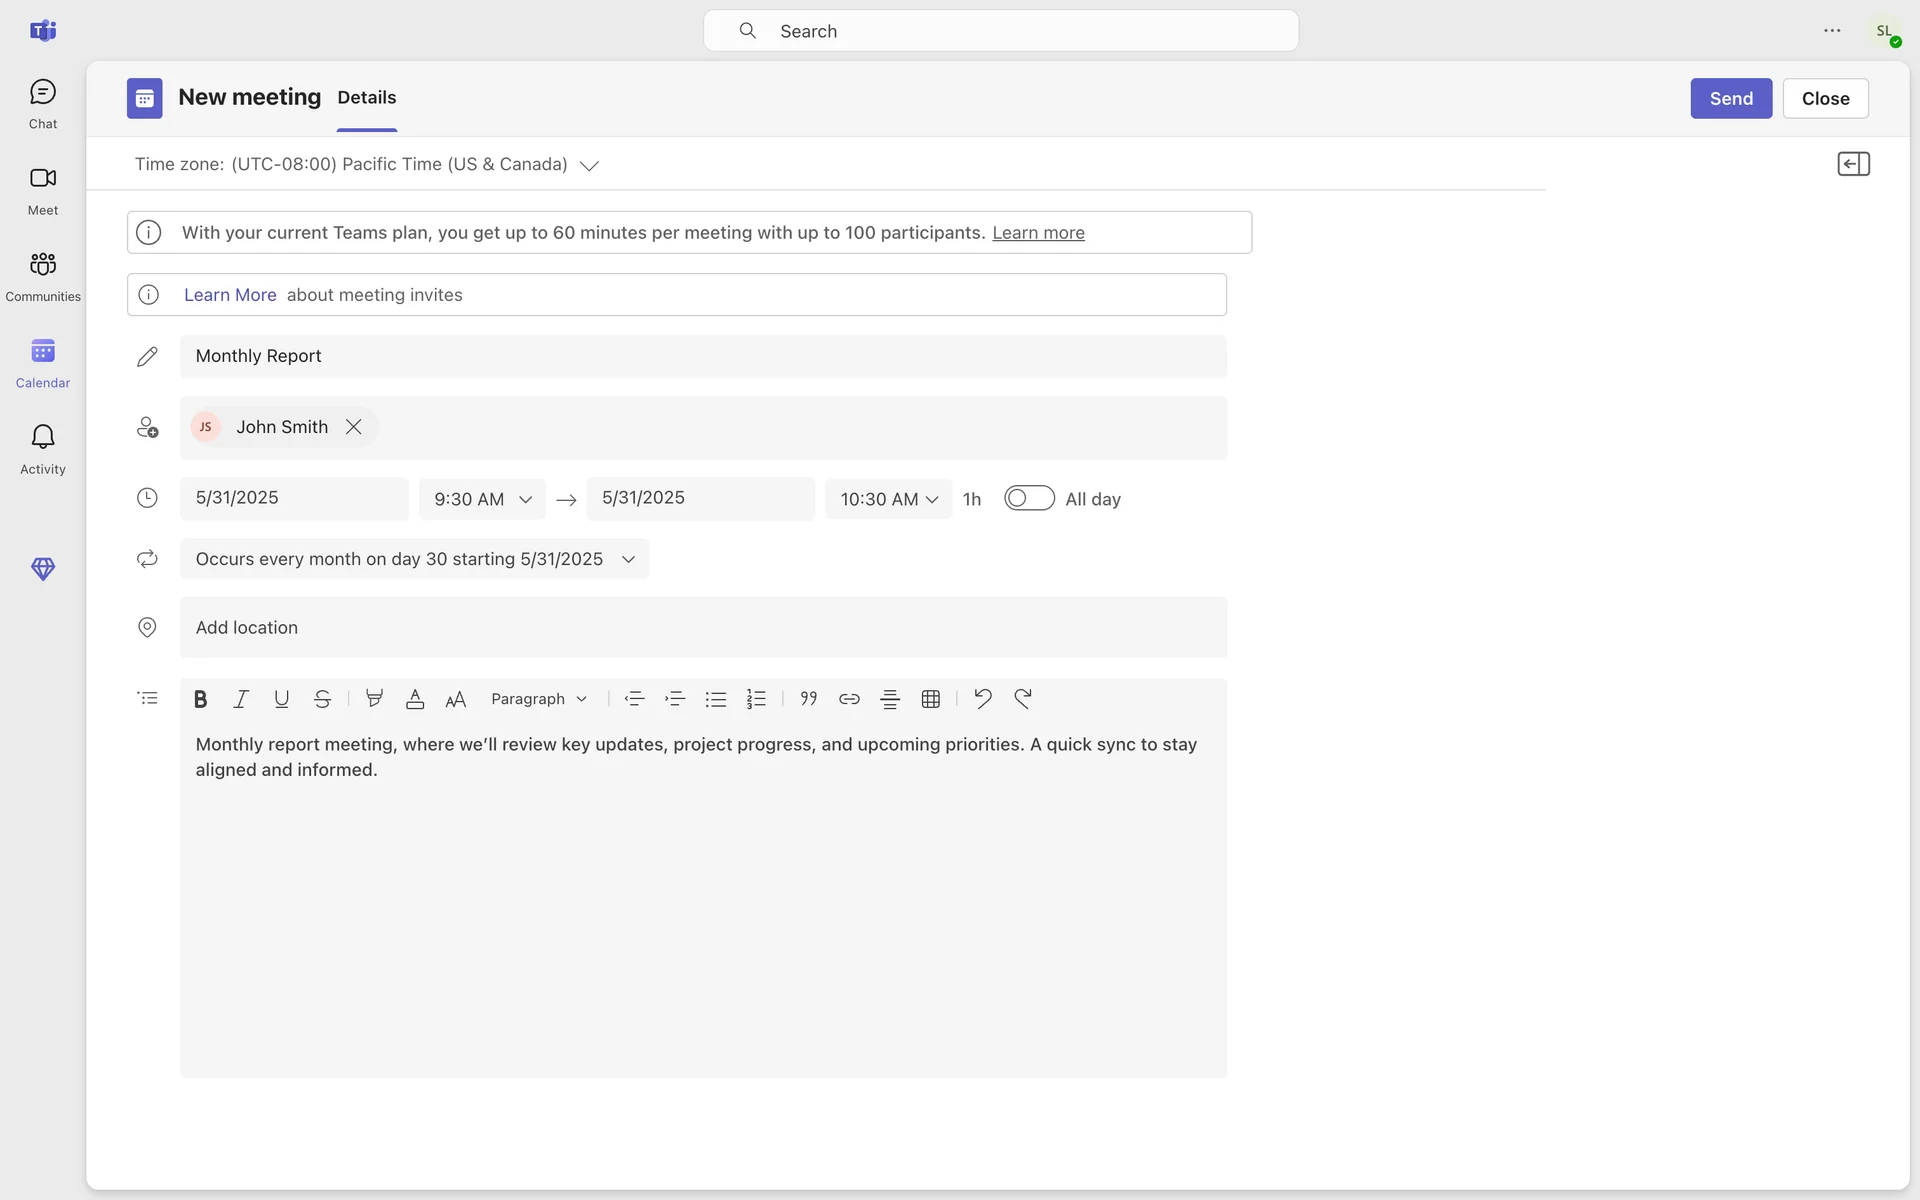Open the Learn more plan link
The height and width of the screenshot is (1200, 1920).
click(1037, 233)
